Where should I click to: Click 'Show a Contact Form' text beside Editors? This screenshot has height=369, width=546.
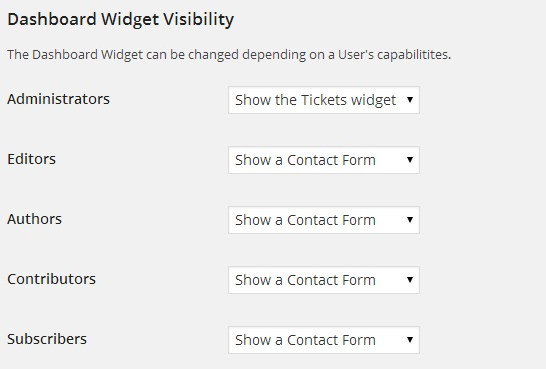coord(305,160)
